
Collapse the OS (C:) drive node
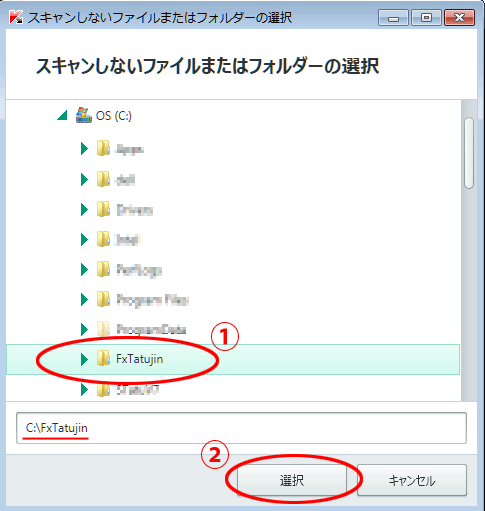[x=62, y=116]
